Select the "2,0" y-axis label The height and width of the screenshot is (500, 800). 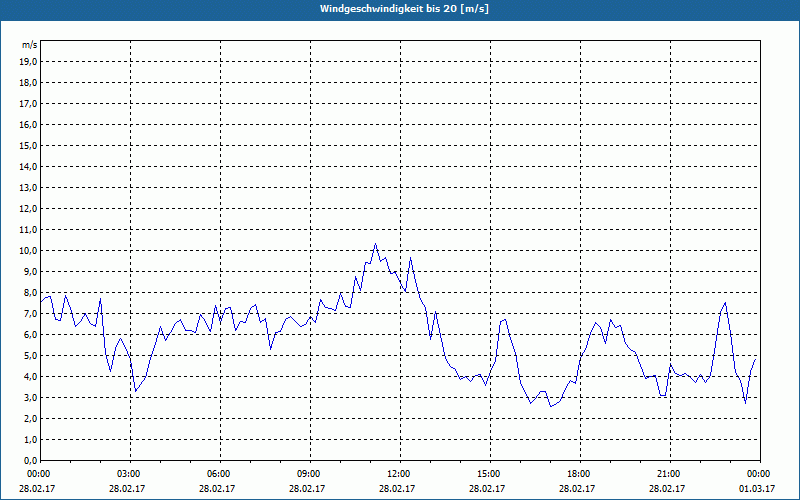tap(30, 419)
